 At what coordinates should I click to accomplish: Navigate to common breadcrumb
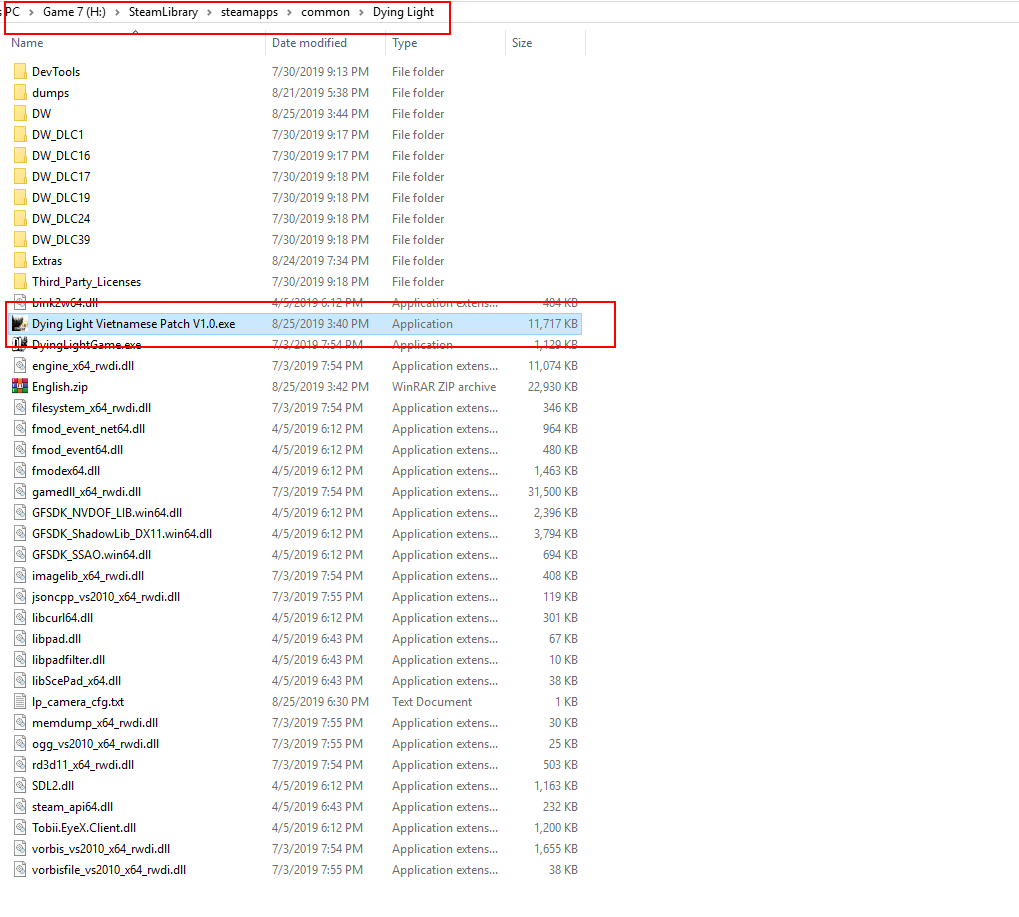coord(325,12)
